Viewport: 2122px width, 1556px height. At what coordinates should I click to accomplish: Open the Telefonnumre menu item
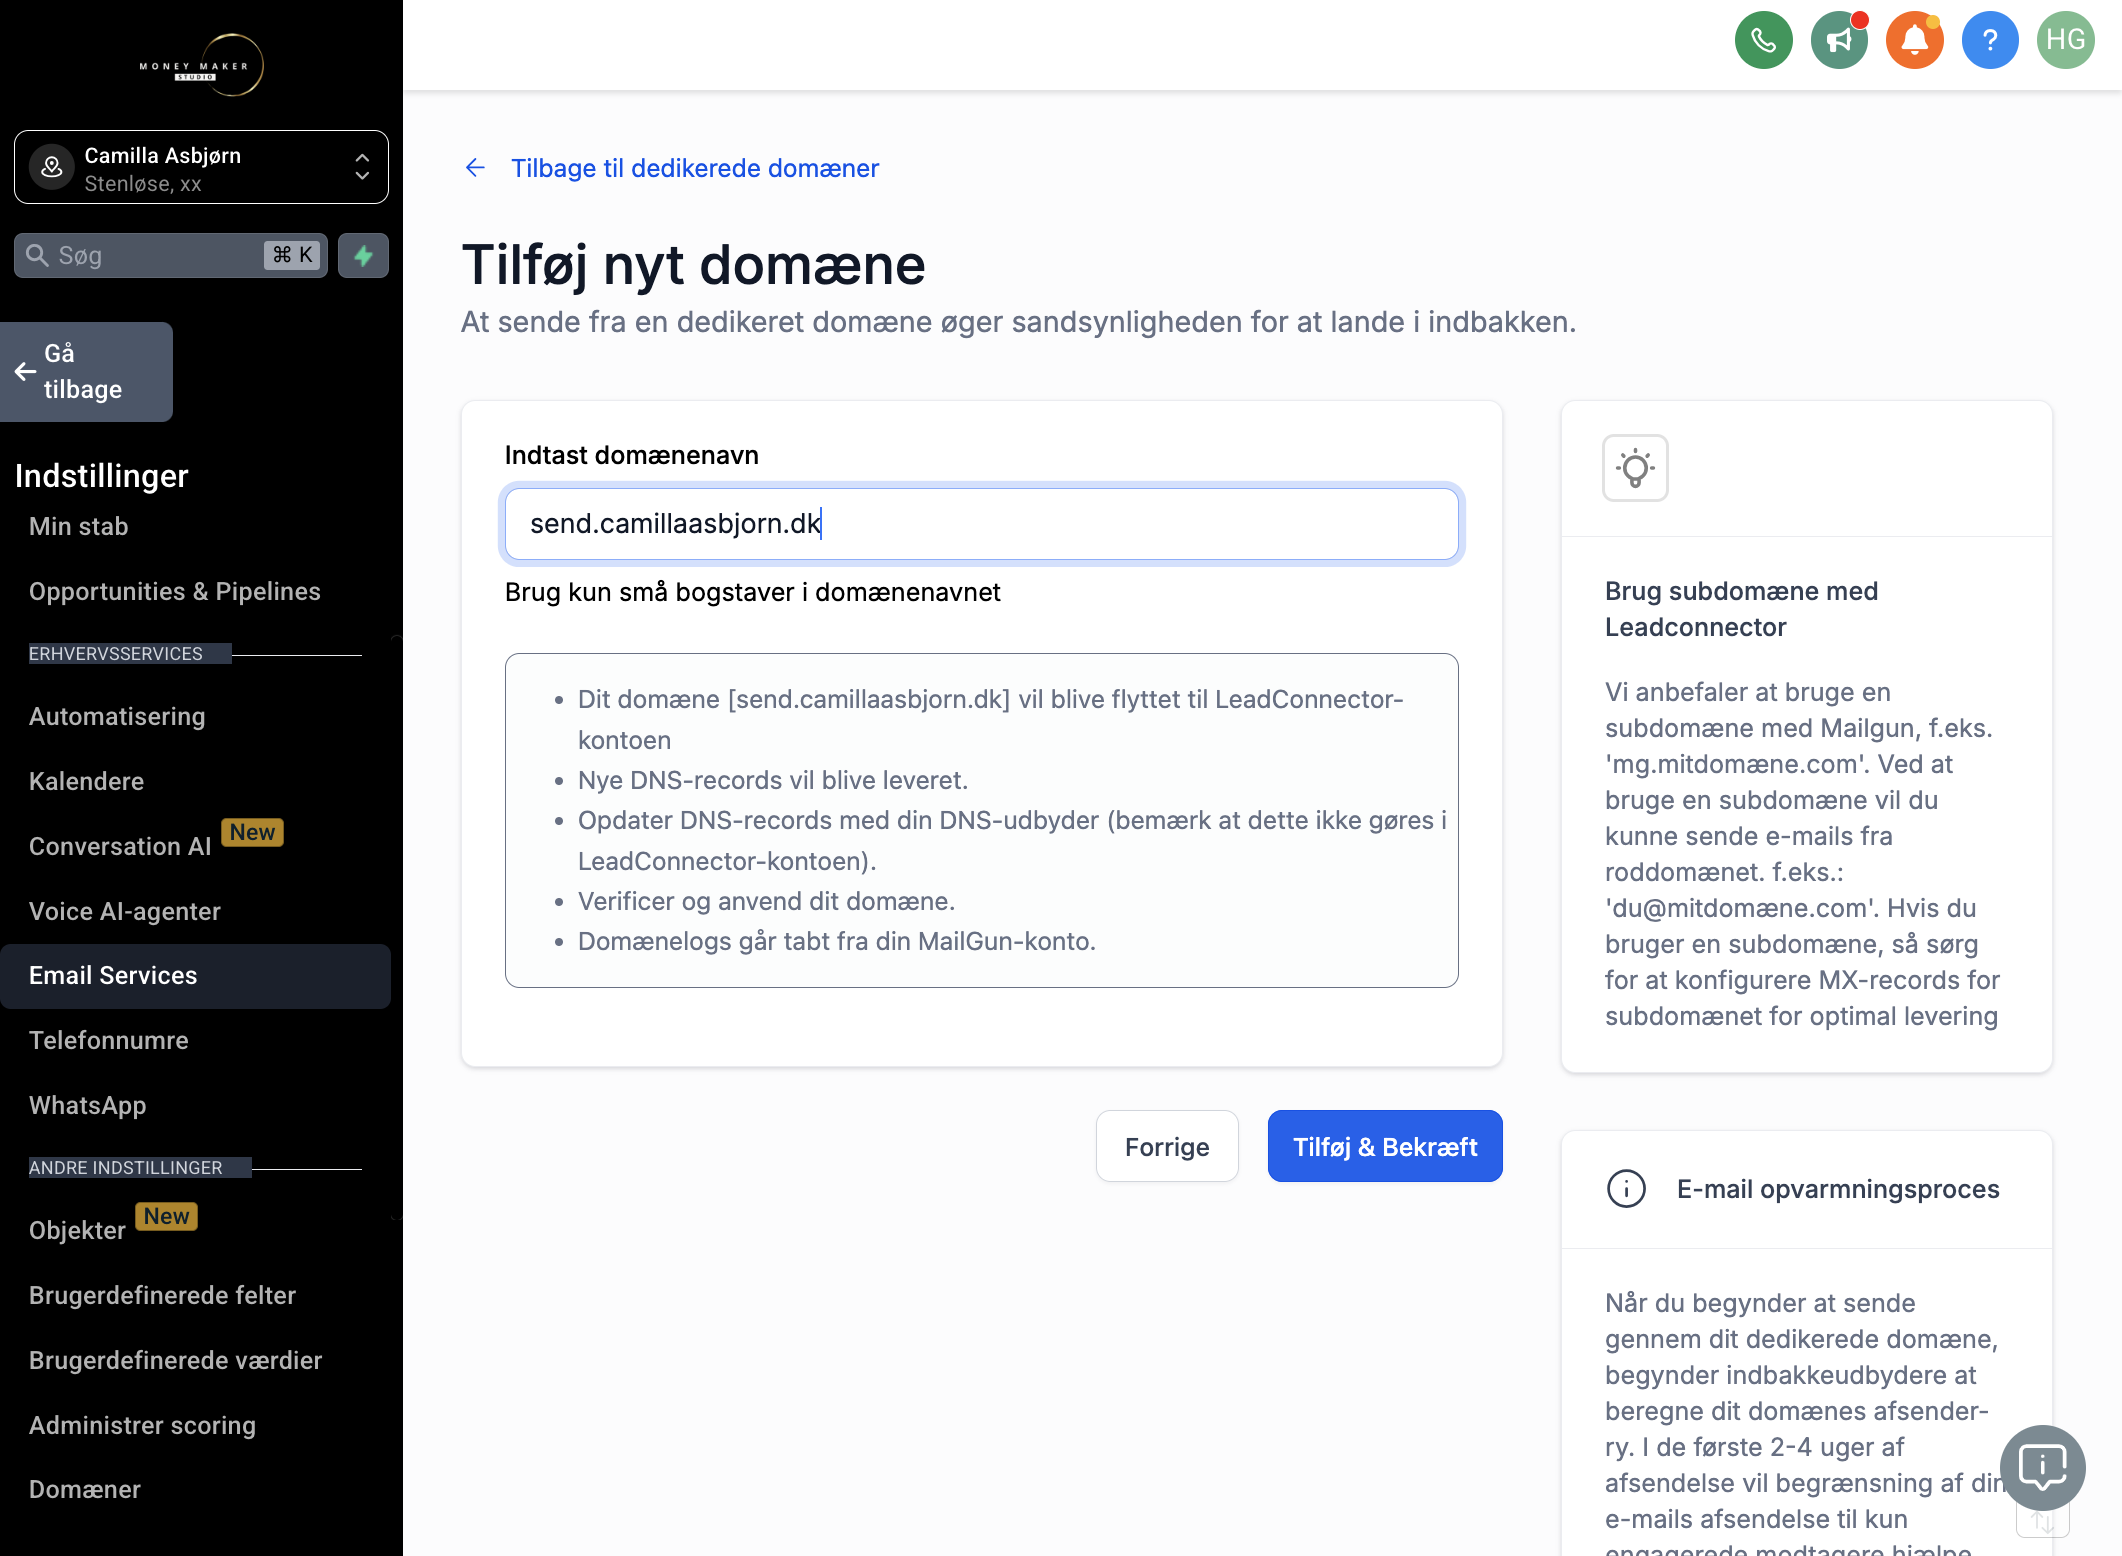point(109,1040)
